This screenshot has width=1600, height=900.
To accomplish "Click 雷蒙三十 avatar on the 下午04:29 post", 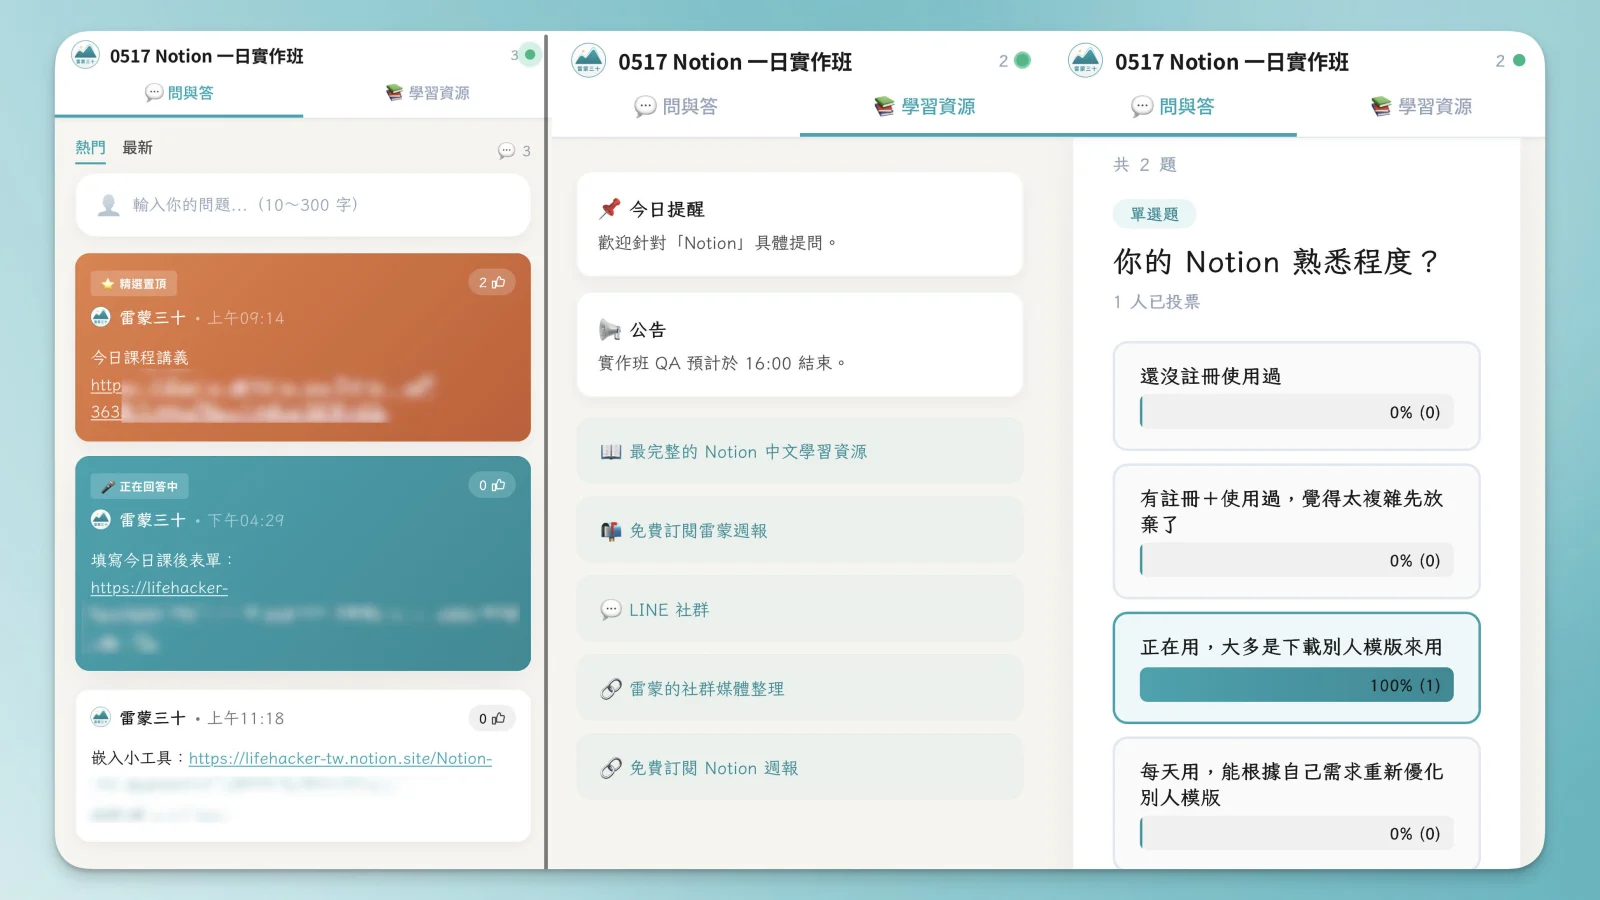I will pos(101,519).
